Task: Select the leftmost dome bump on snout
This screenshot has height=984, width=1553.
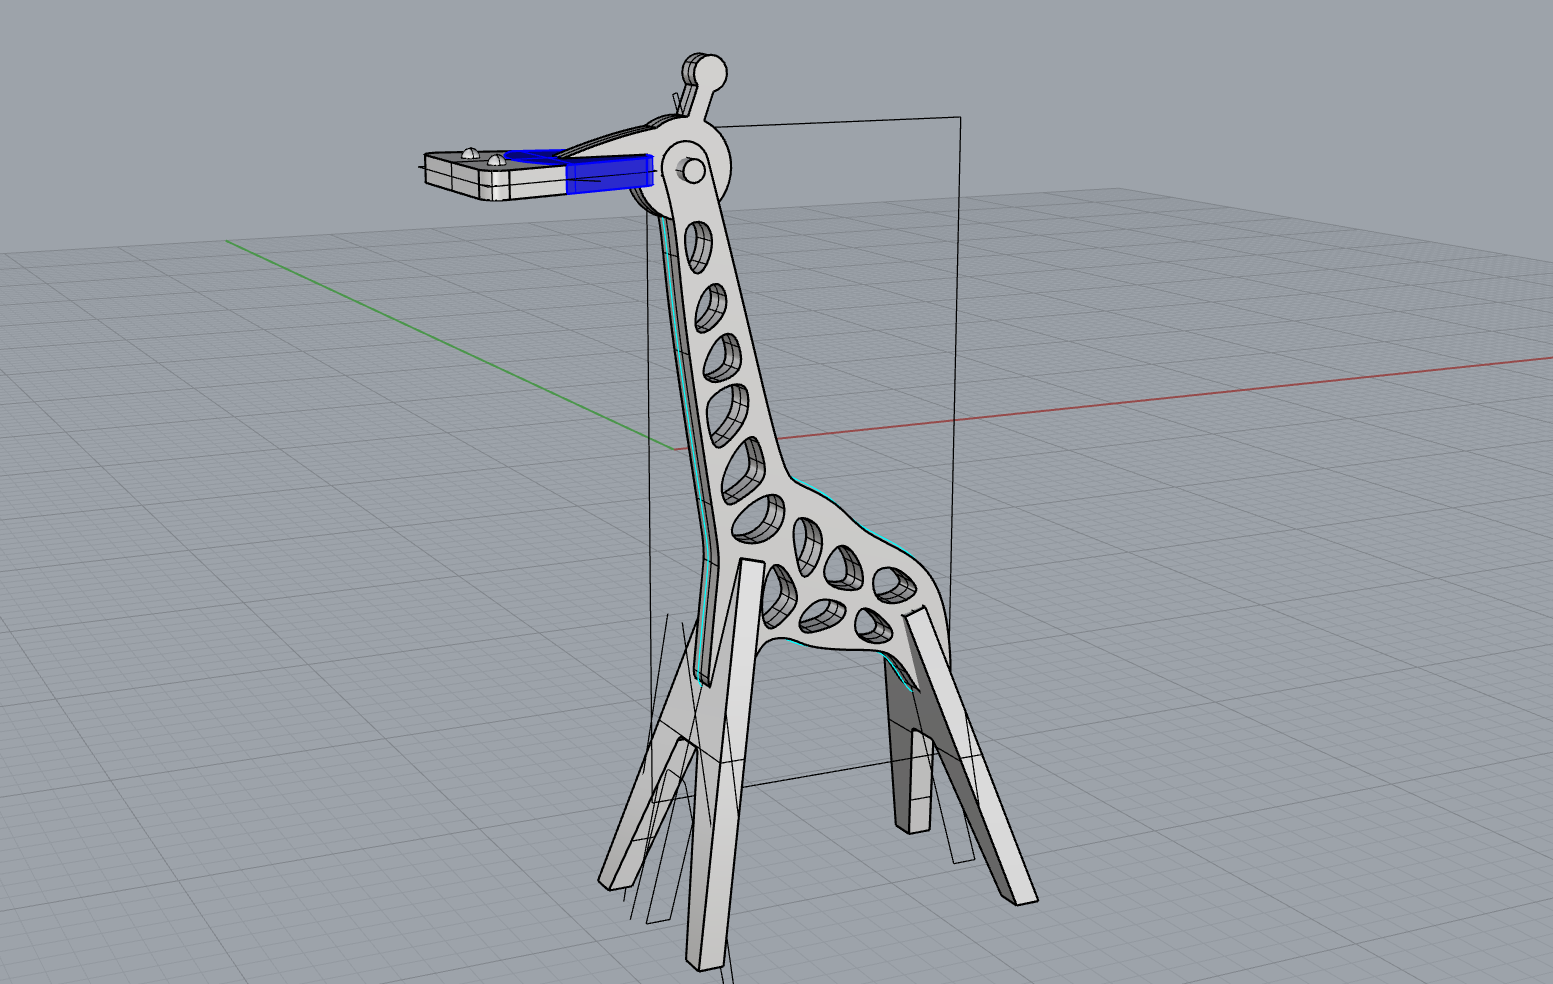Action: 469,152
